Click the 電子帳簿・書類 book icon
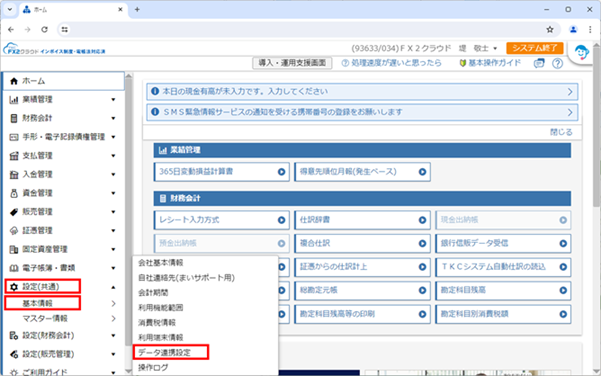Viewport: 601px width, 376px height. click(x=14, y=268)
